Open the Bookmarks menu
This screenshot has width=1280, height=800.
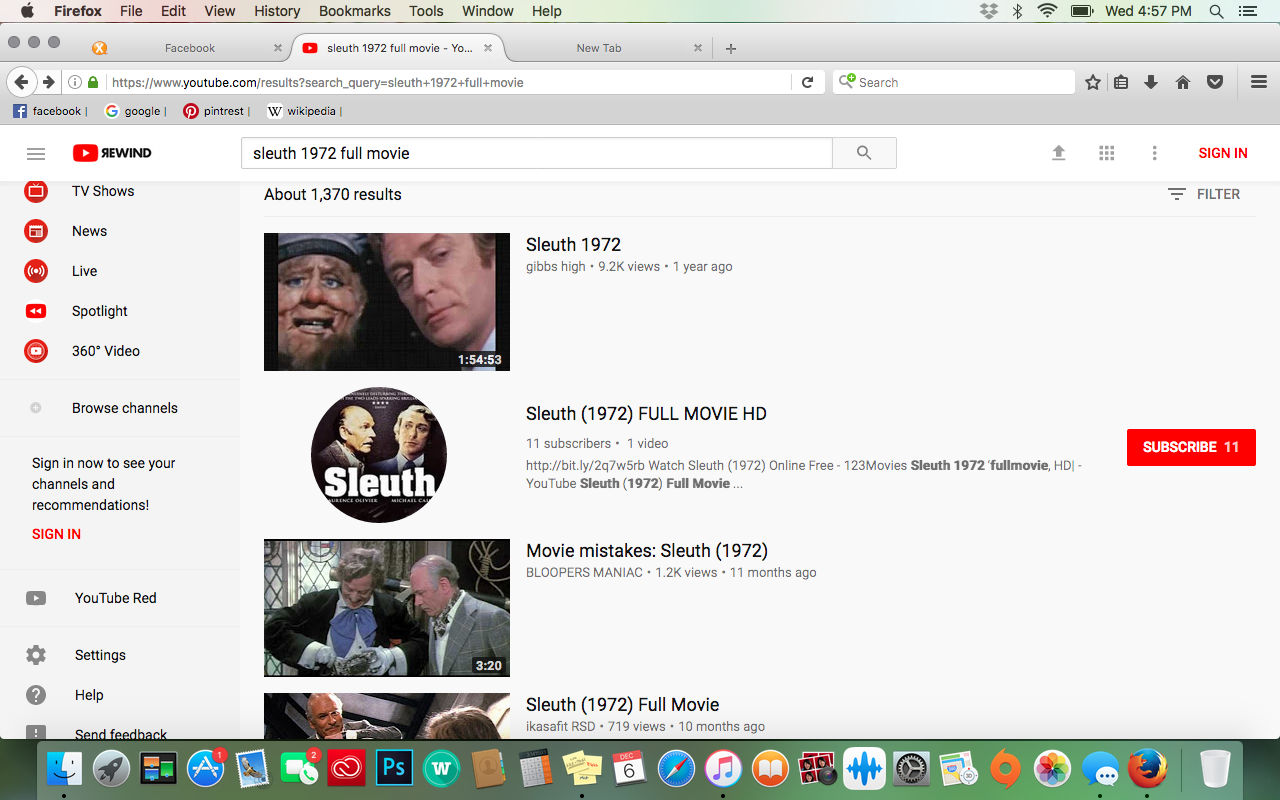[x=354, y=11]
